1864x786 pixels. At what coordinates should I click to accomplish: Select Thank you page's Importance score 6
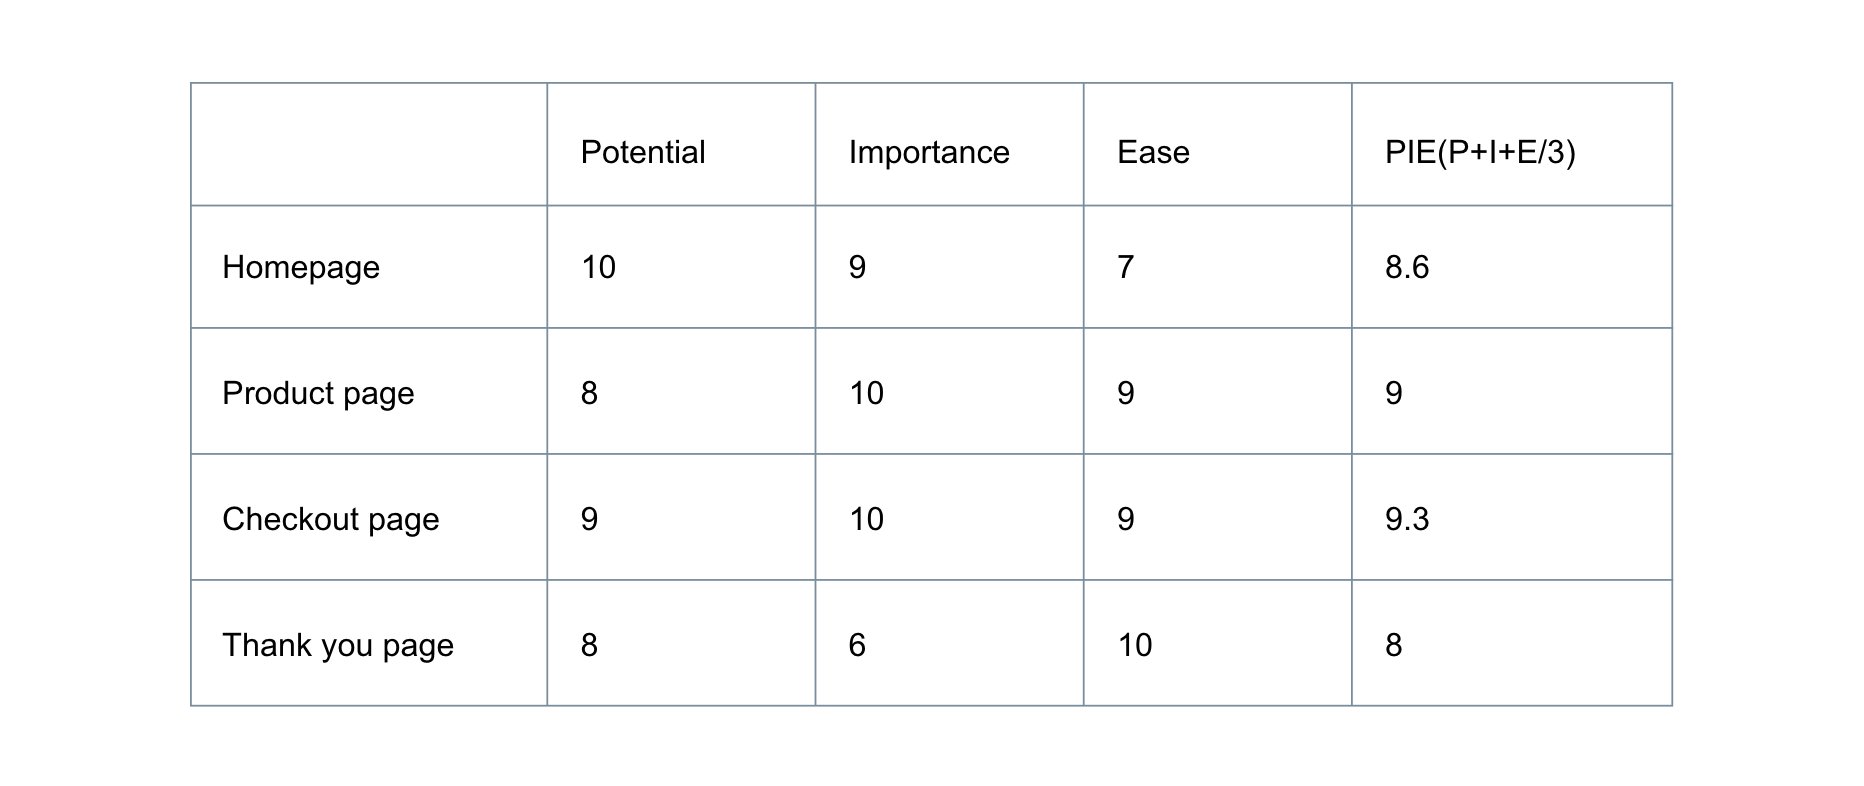click(857, 645)
